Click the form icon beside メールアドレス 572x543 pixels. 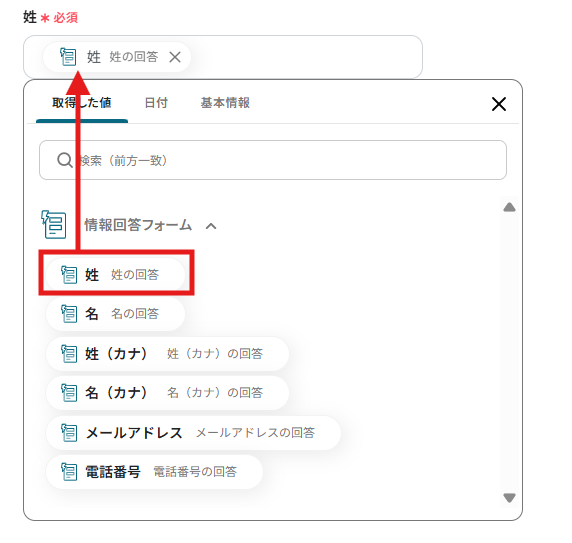(x=69, y=433)
